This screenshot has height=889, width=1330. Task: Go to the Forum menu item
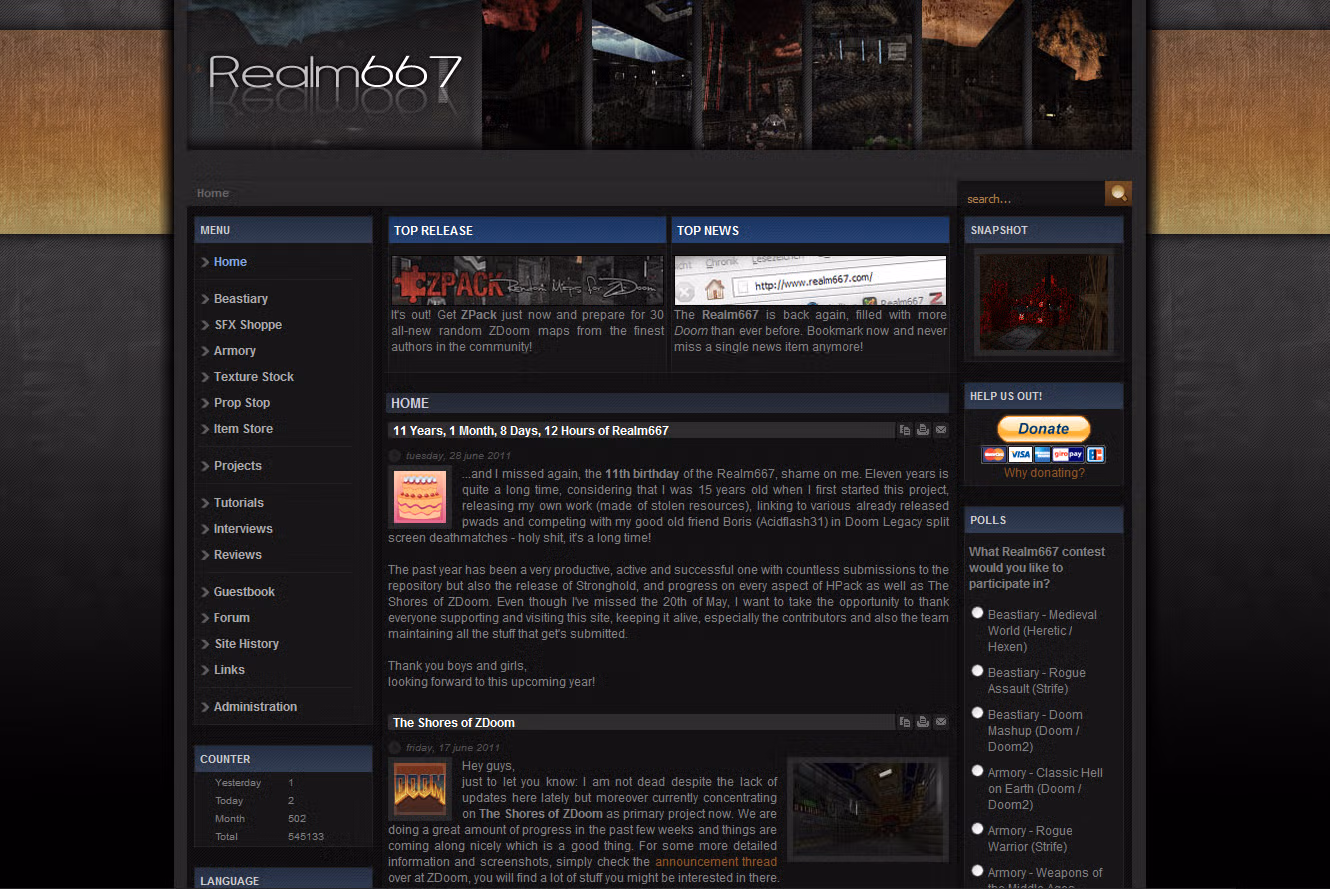[x=232, y=618]
